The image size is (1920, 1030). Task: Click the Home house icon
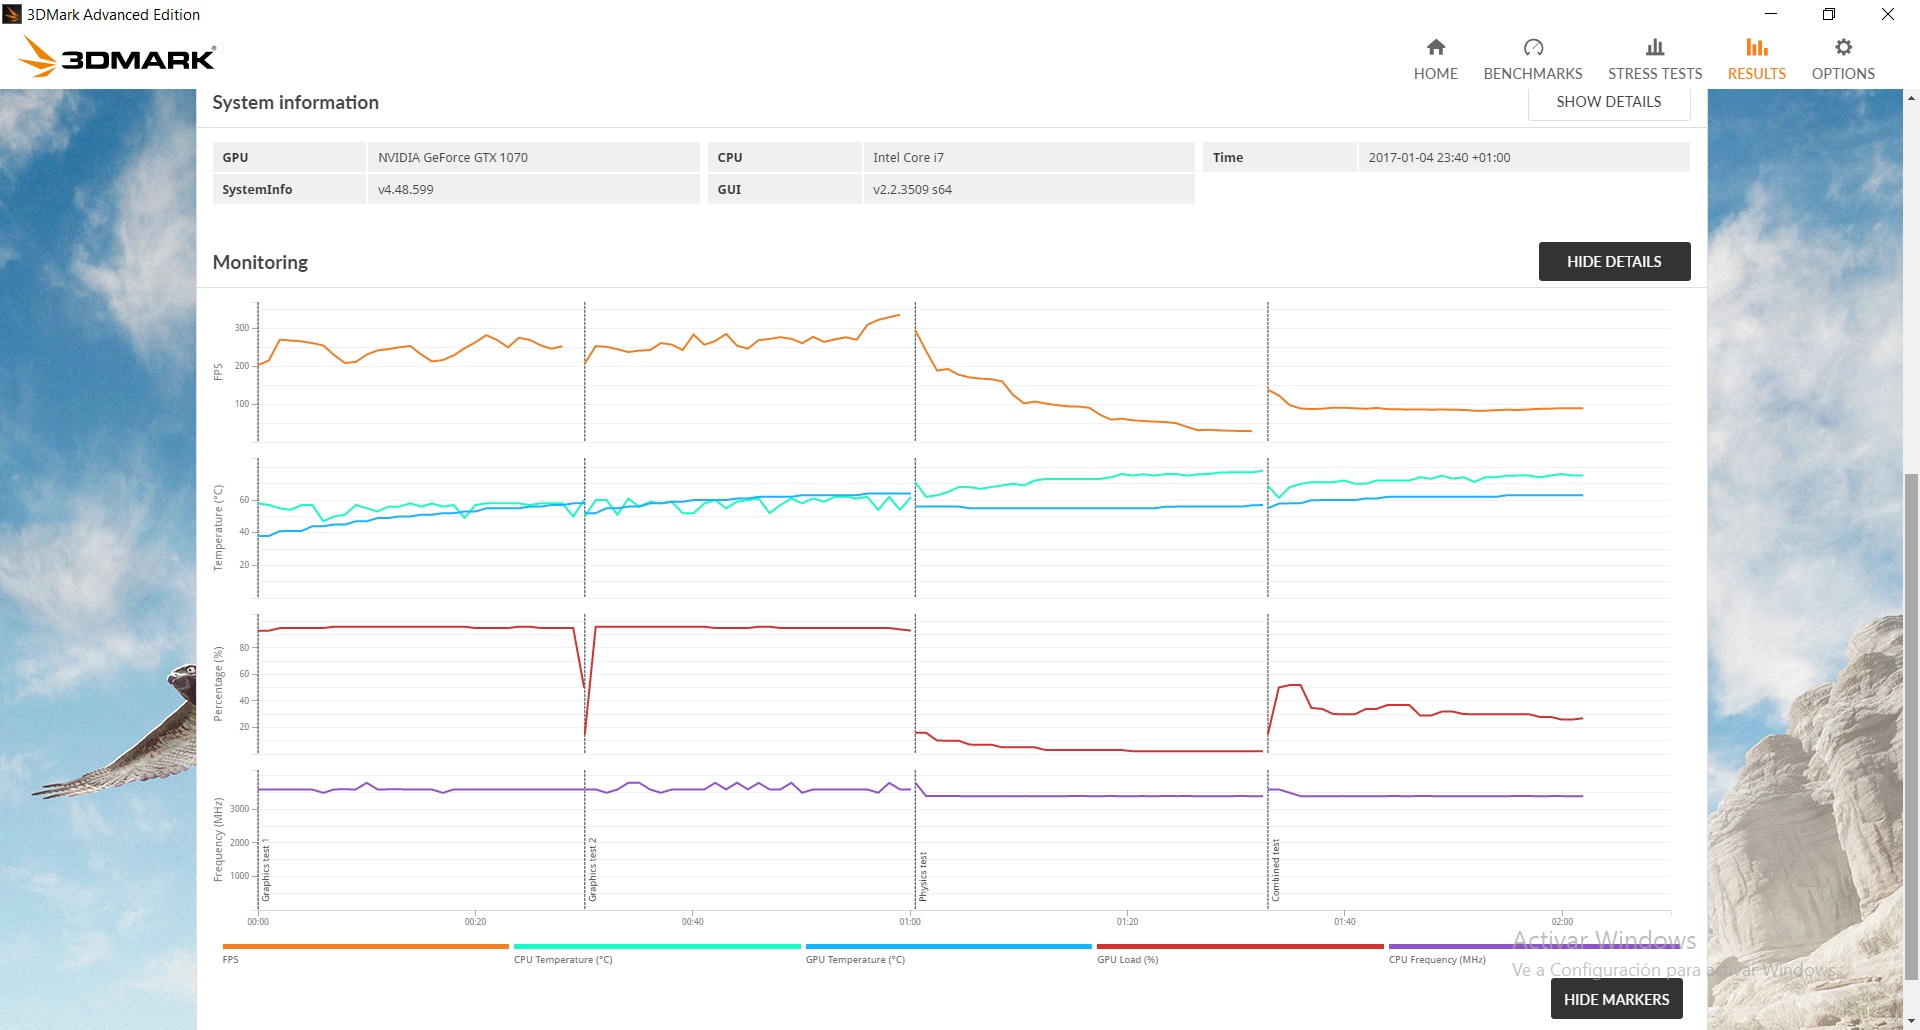[1435, 47]
